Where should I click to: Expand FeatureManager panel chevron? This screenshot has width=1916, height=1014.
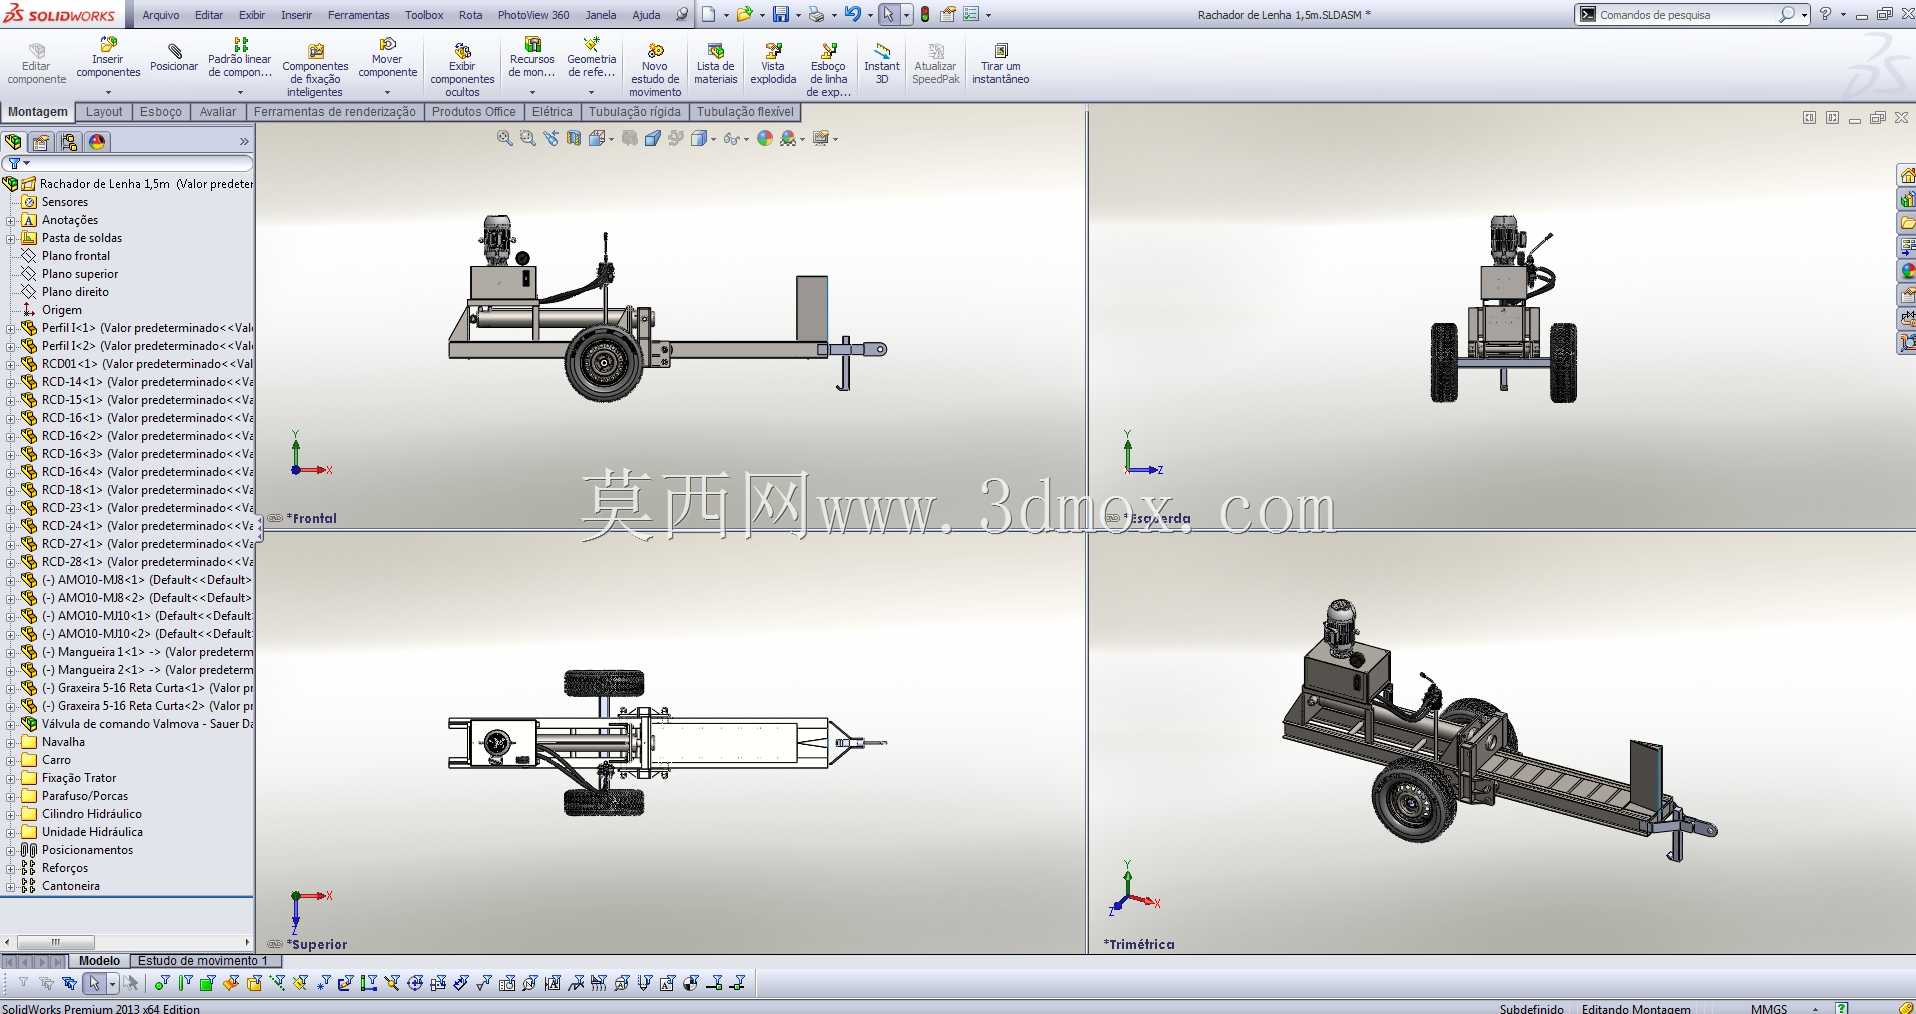click(244, 142)
